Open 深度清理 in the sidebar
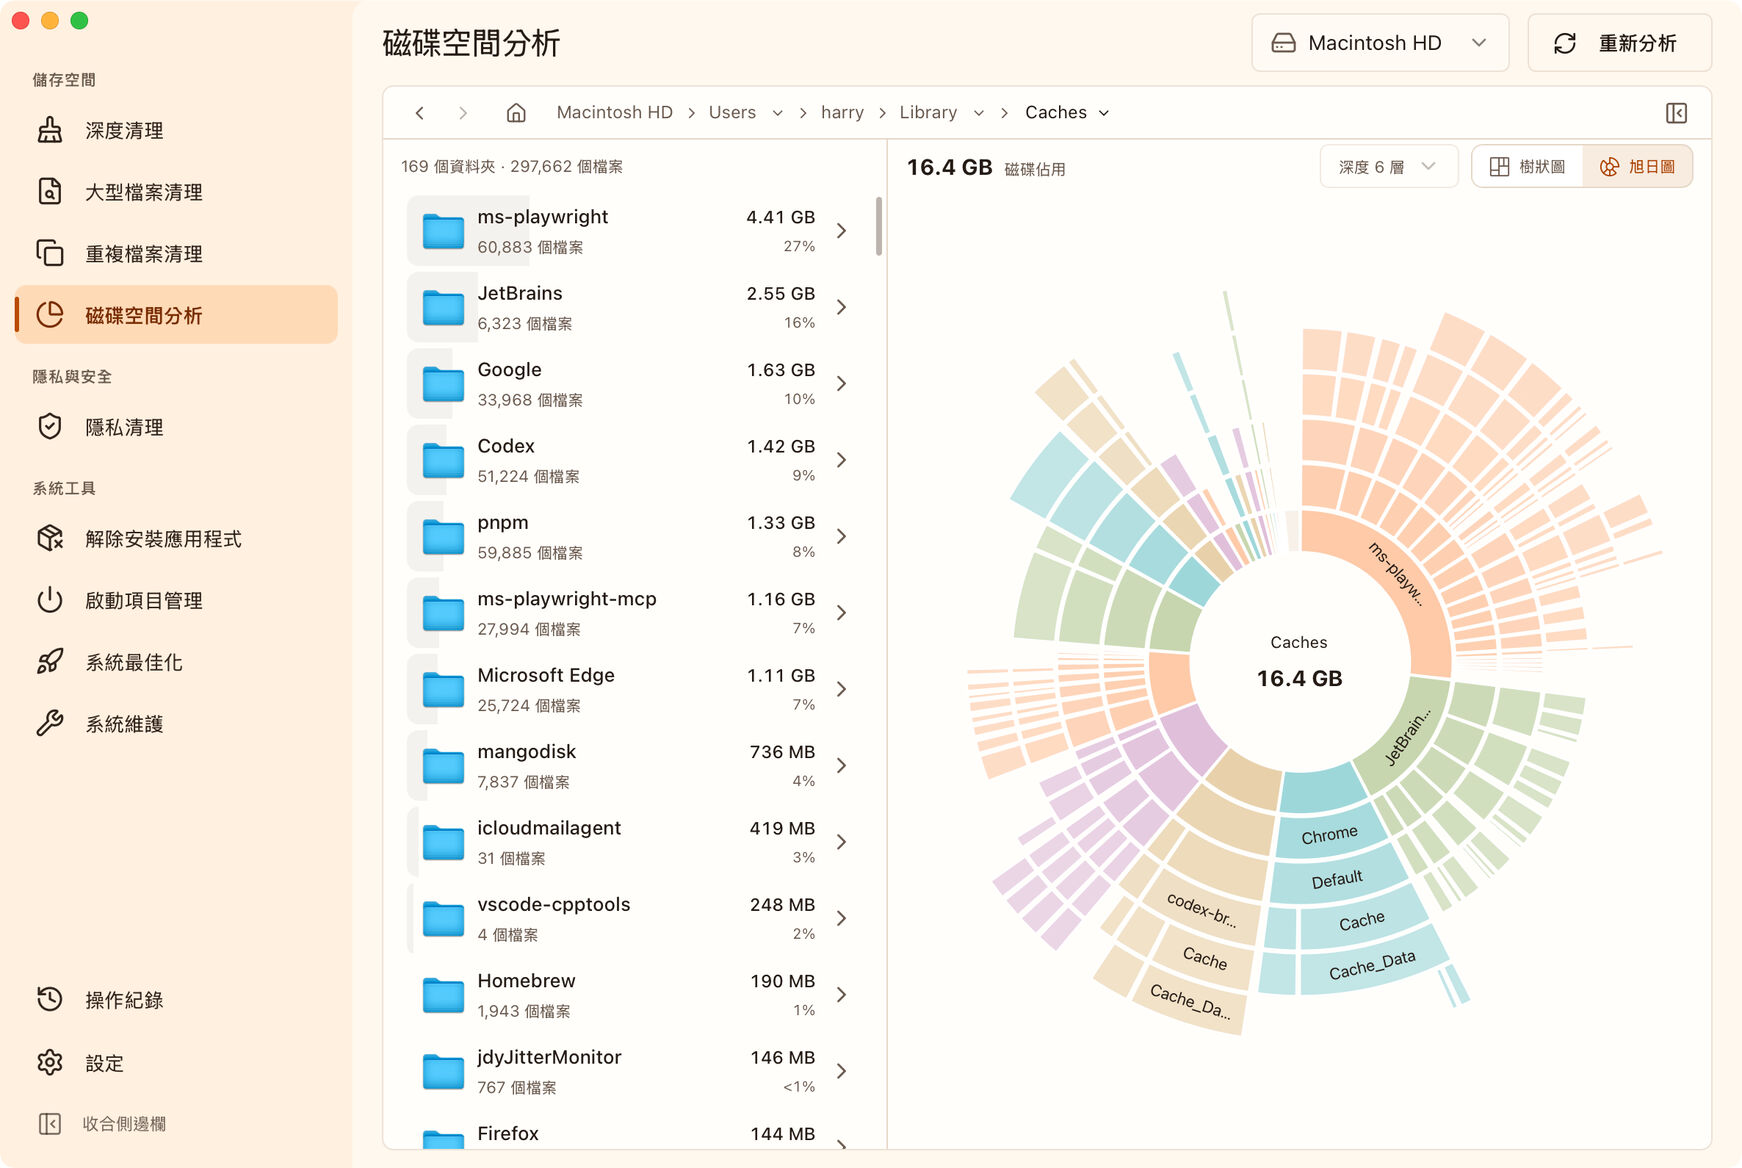The height and width of the screenshot is (1168, 1742). click(x=176, y=131)
